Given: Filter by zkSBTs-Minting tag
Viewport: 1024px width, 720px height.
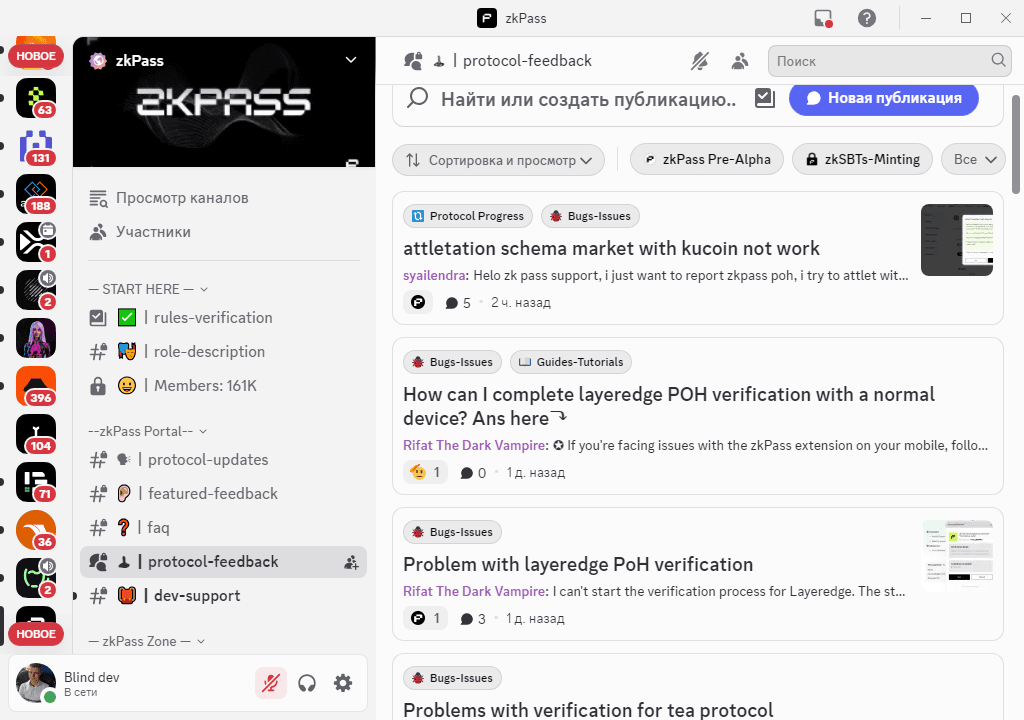Looking at the screenshot, I should (x=862, y=159).
